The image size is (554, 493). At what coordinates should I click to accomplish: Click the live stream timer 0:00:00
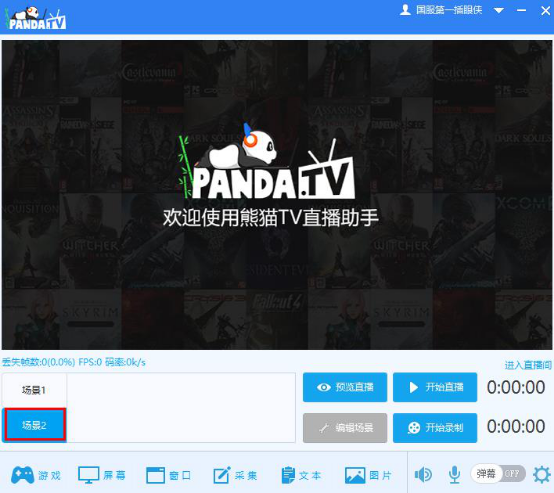[516, 387]
